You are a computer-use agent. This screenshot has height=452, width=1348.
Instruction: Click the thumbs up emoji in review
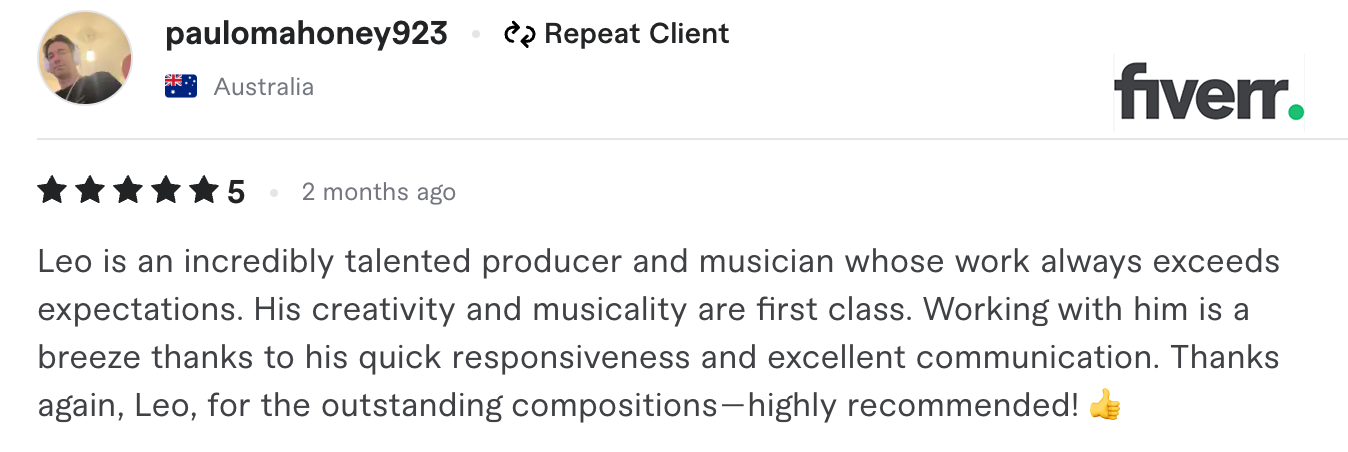(1105, 405)
